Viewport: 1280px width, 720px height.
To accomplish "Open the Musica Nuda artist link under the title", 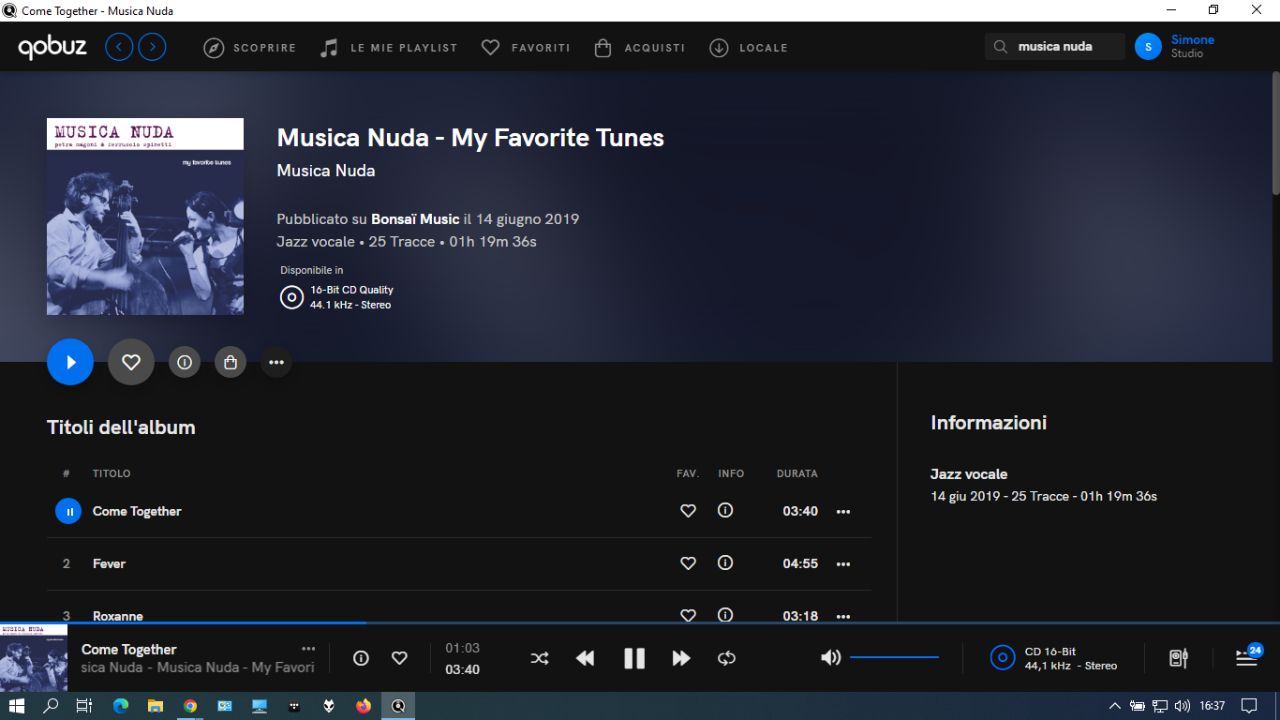I will [x=326, y=170].
